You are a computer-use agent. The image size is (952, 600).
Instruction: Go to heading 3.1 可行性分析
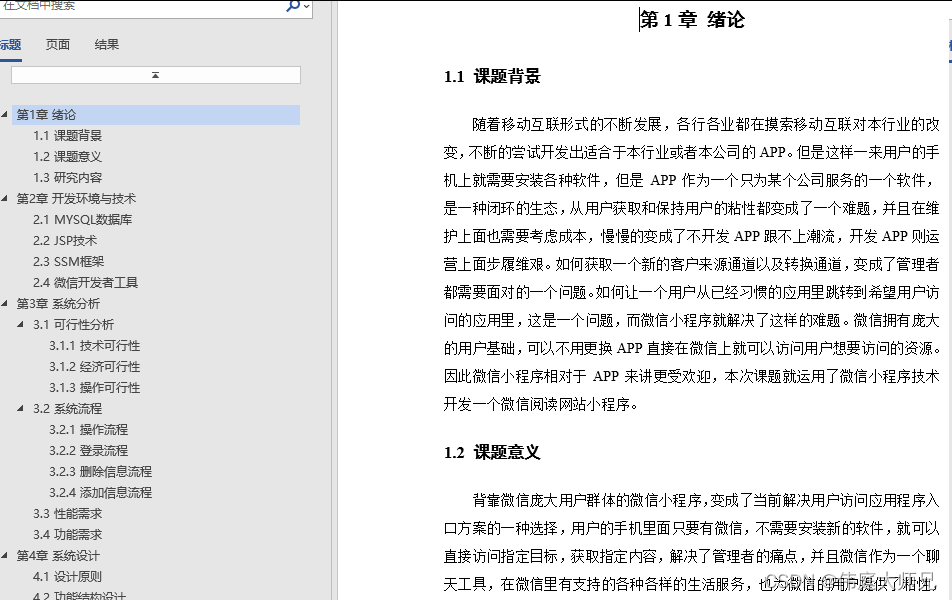tap(73, 324)
